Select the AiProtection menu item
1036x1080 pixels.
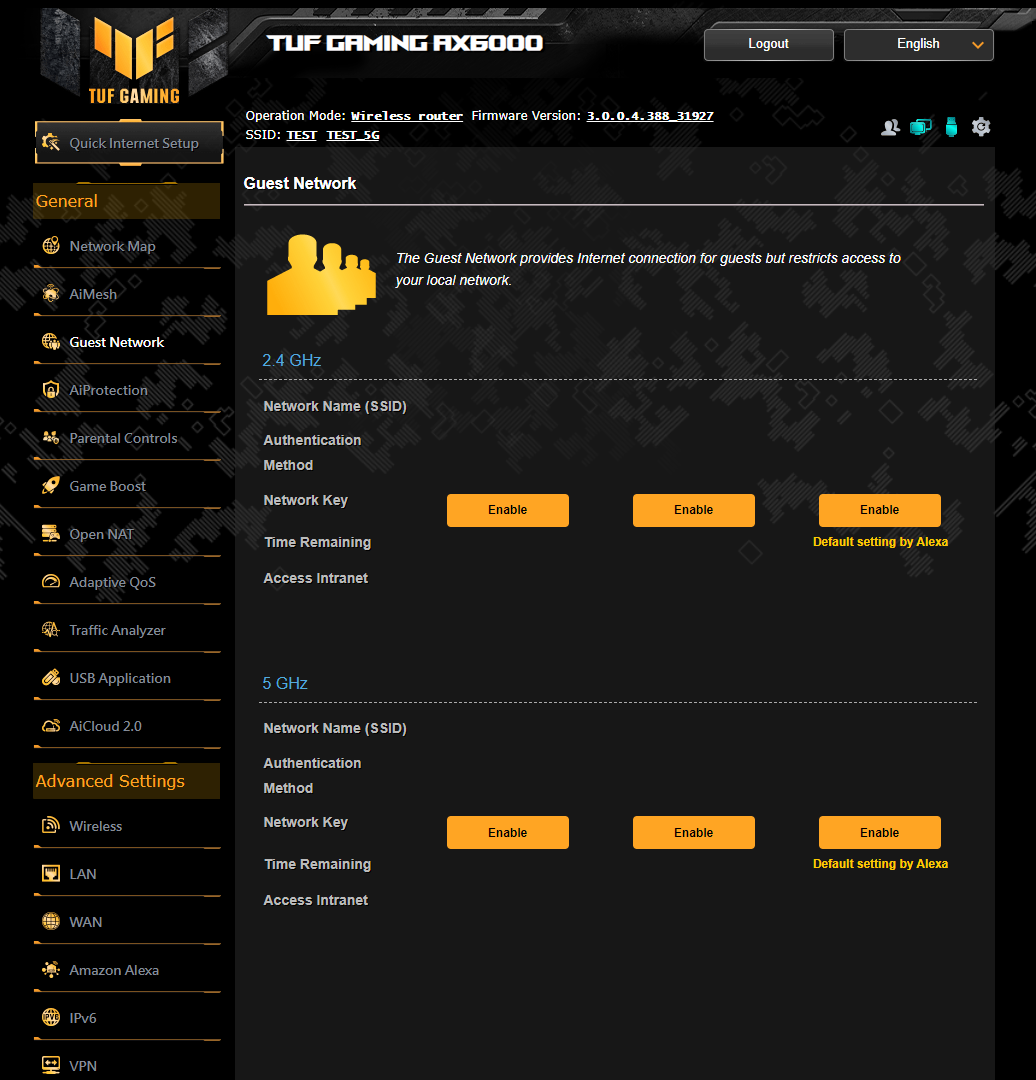point(108,390)
